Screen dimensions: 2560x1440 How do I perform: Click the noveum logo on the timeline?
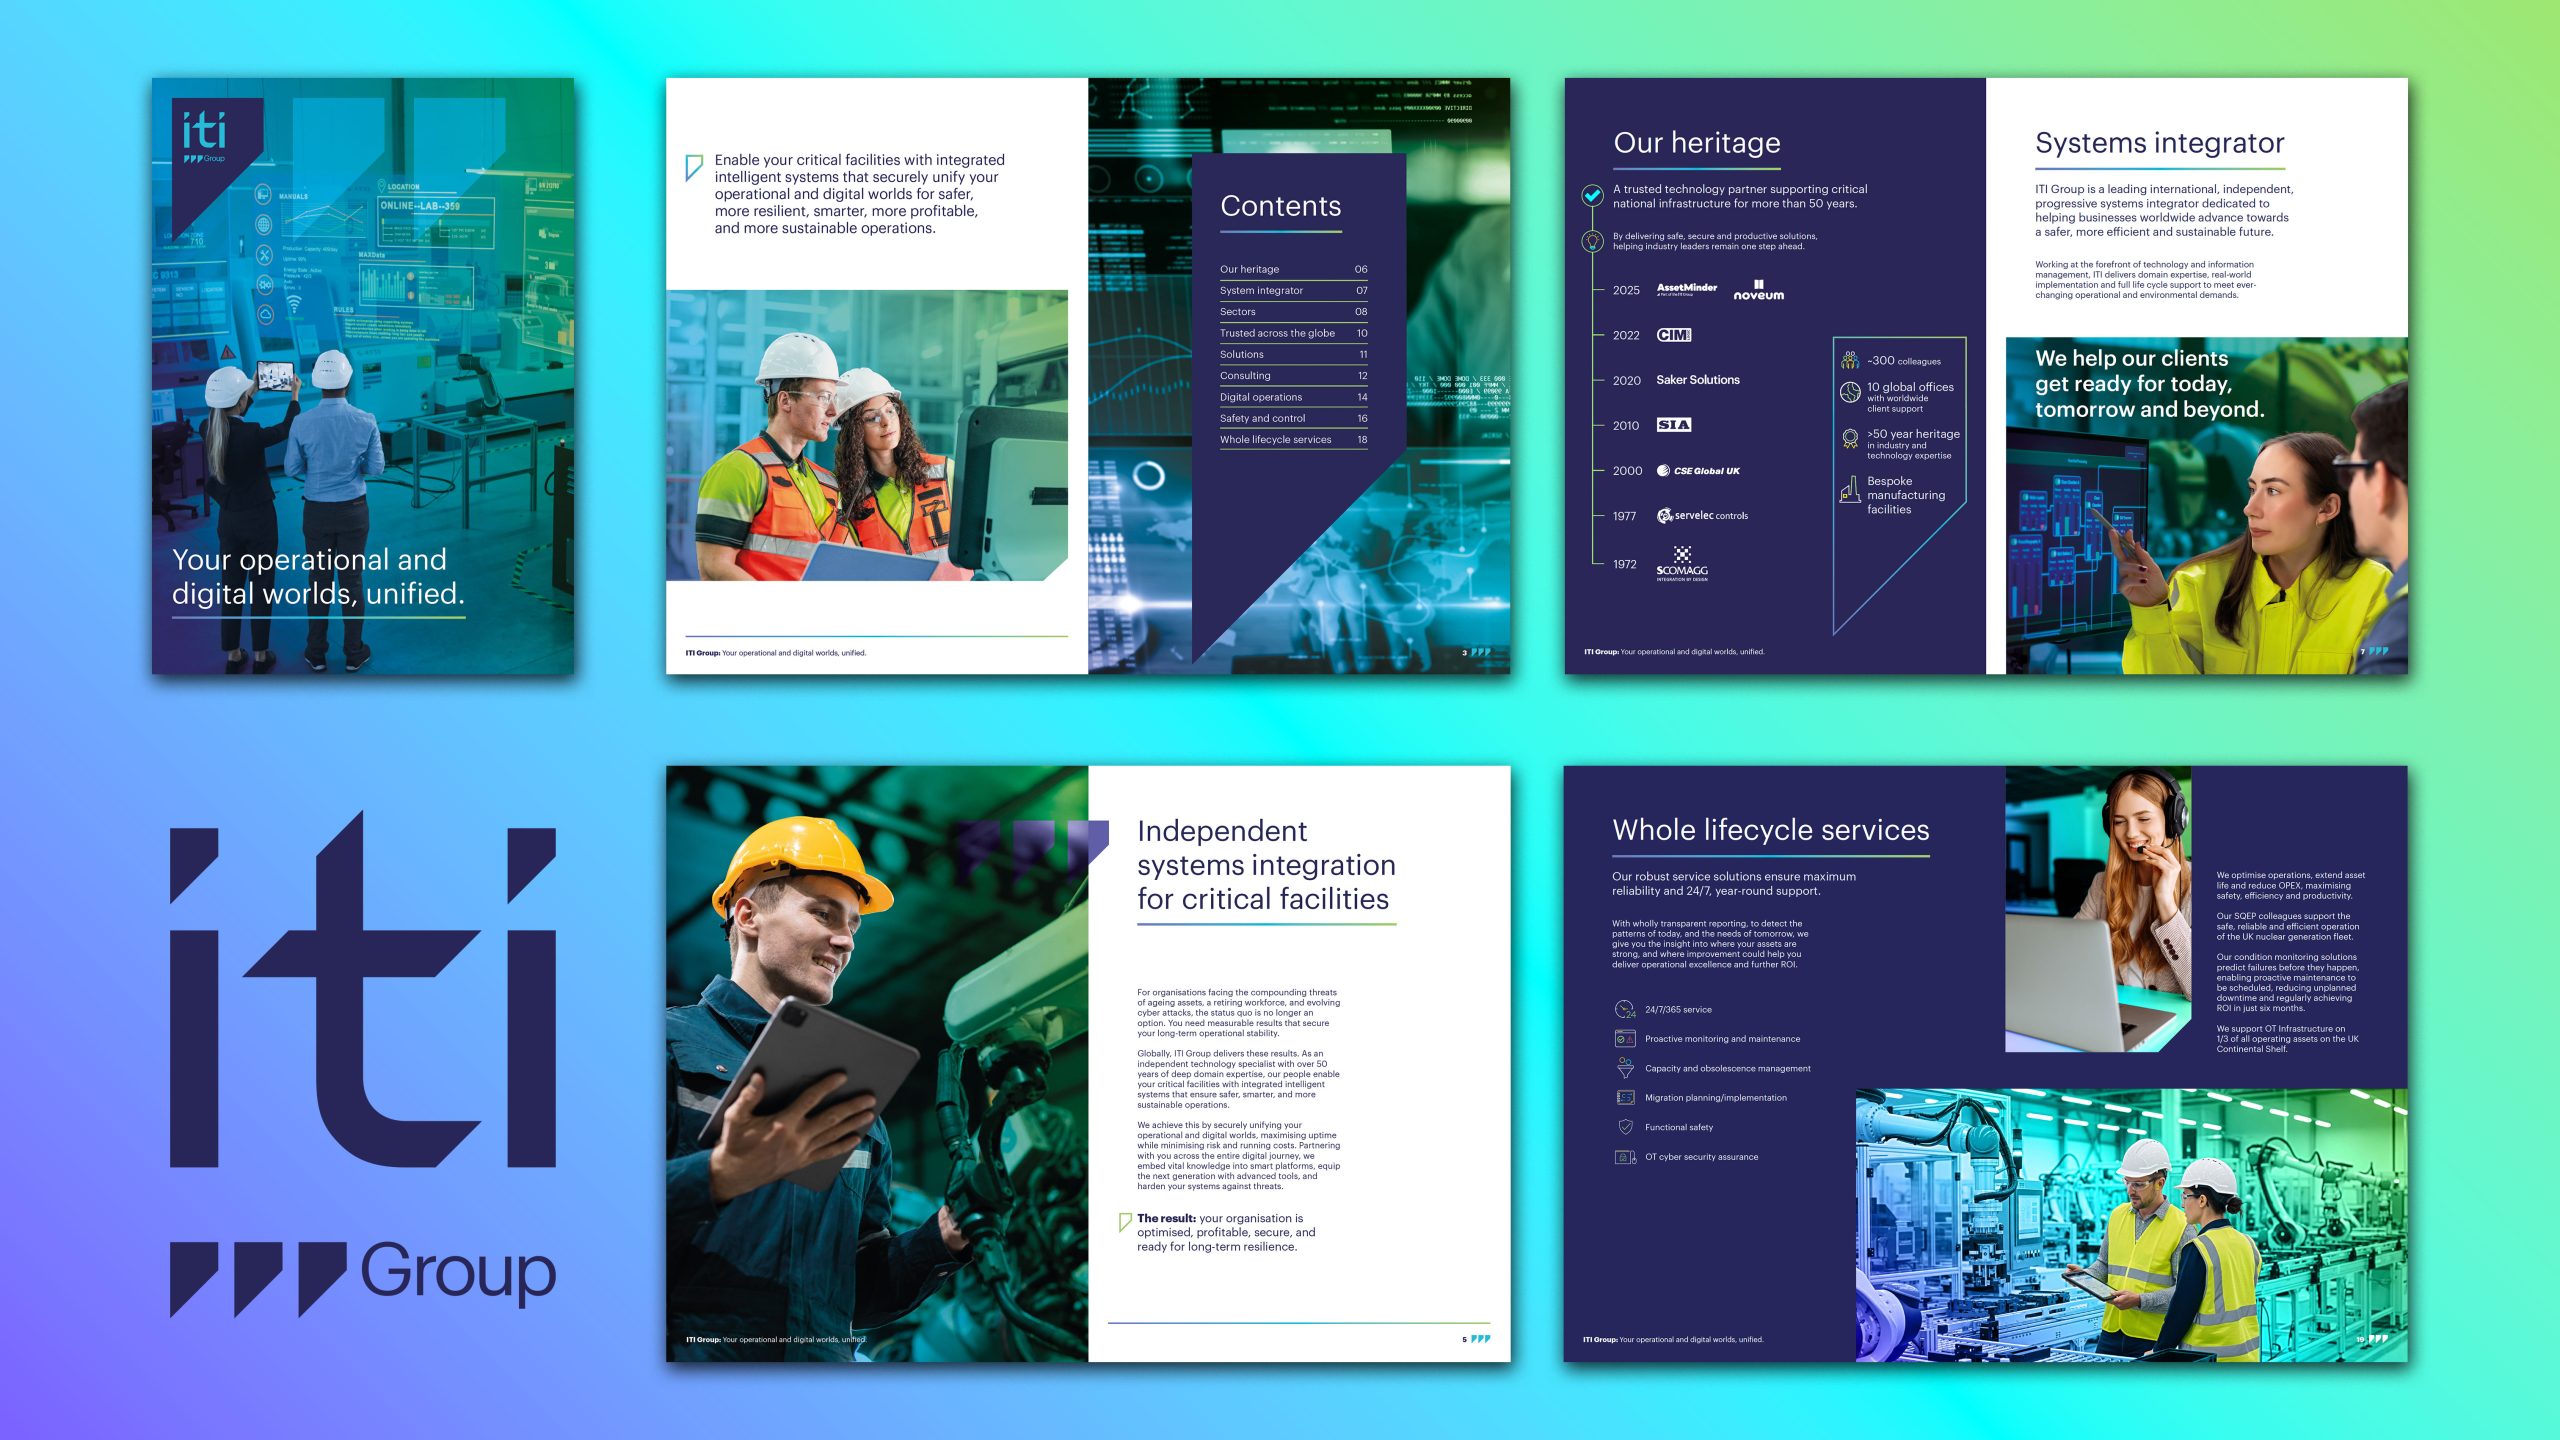[x=1759, y=290]
